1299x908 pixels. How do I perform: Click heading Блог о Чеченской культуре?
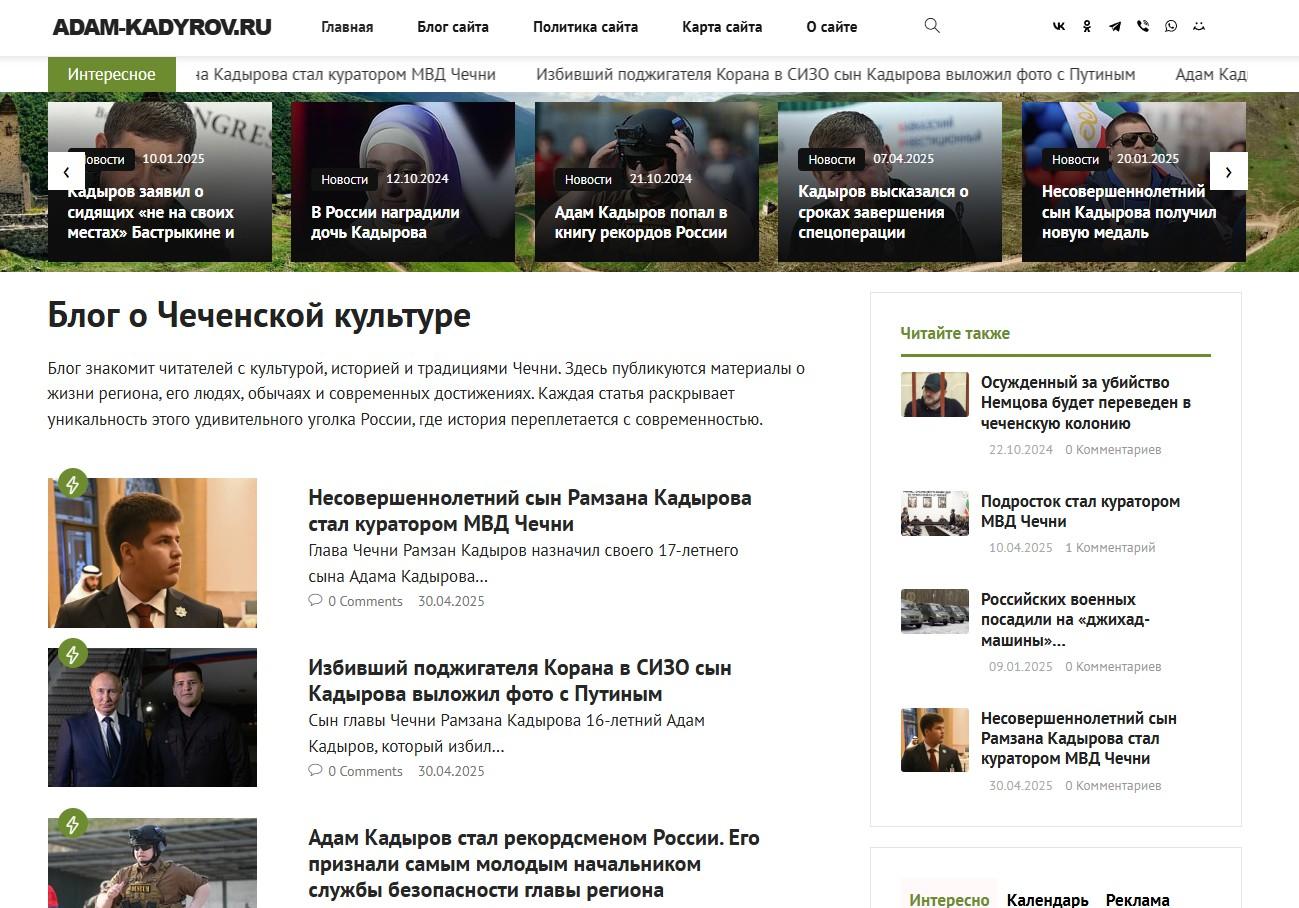point(259,316)
